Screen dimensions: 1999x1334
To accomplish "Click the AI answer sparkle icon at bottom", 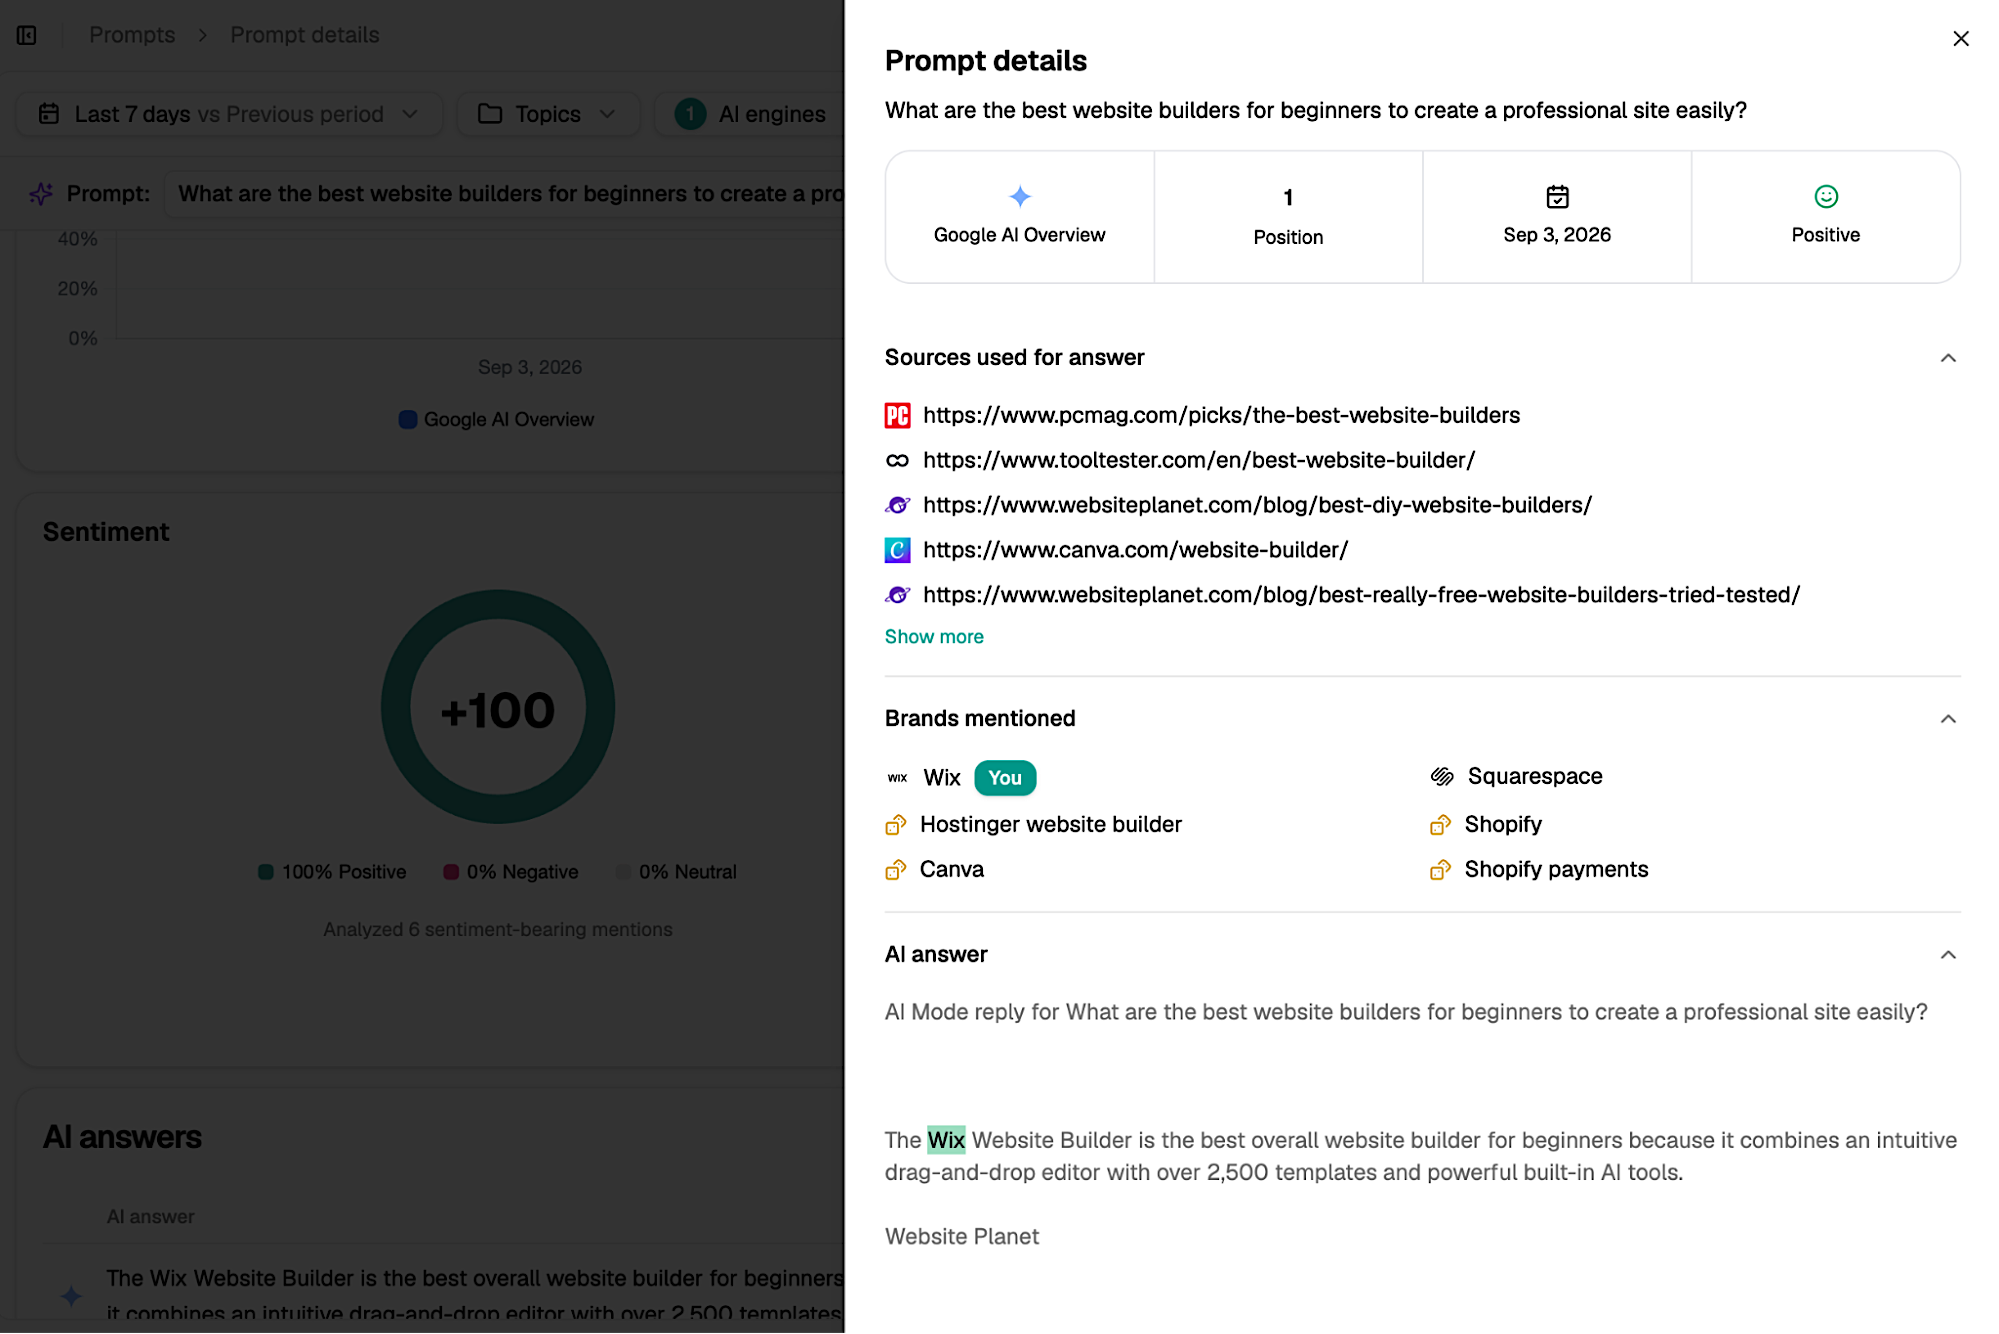I will coord(71,1296).
